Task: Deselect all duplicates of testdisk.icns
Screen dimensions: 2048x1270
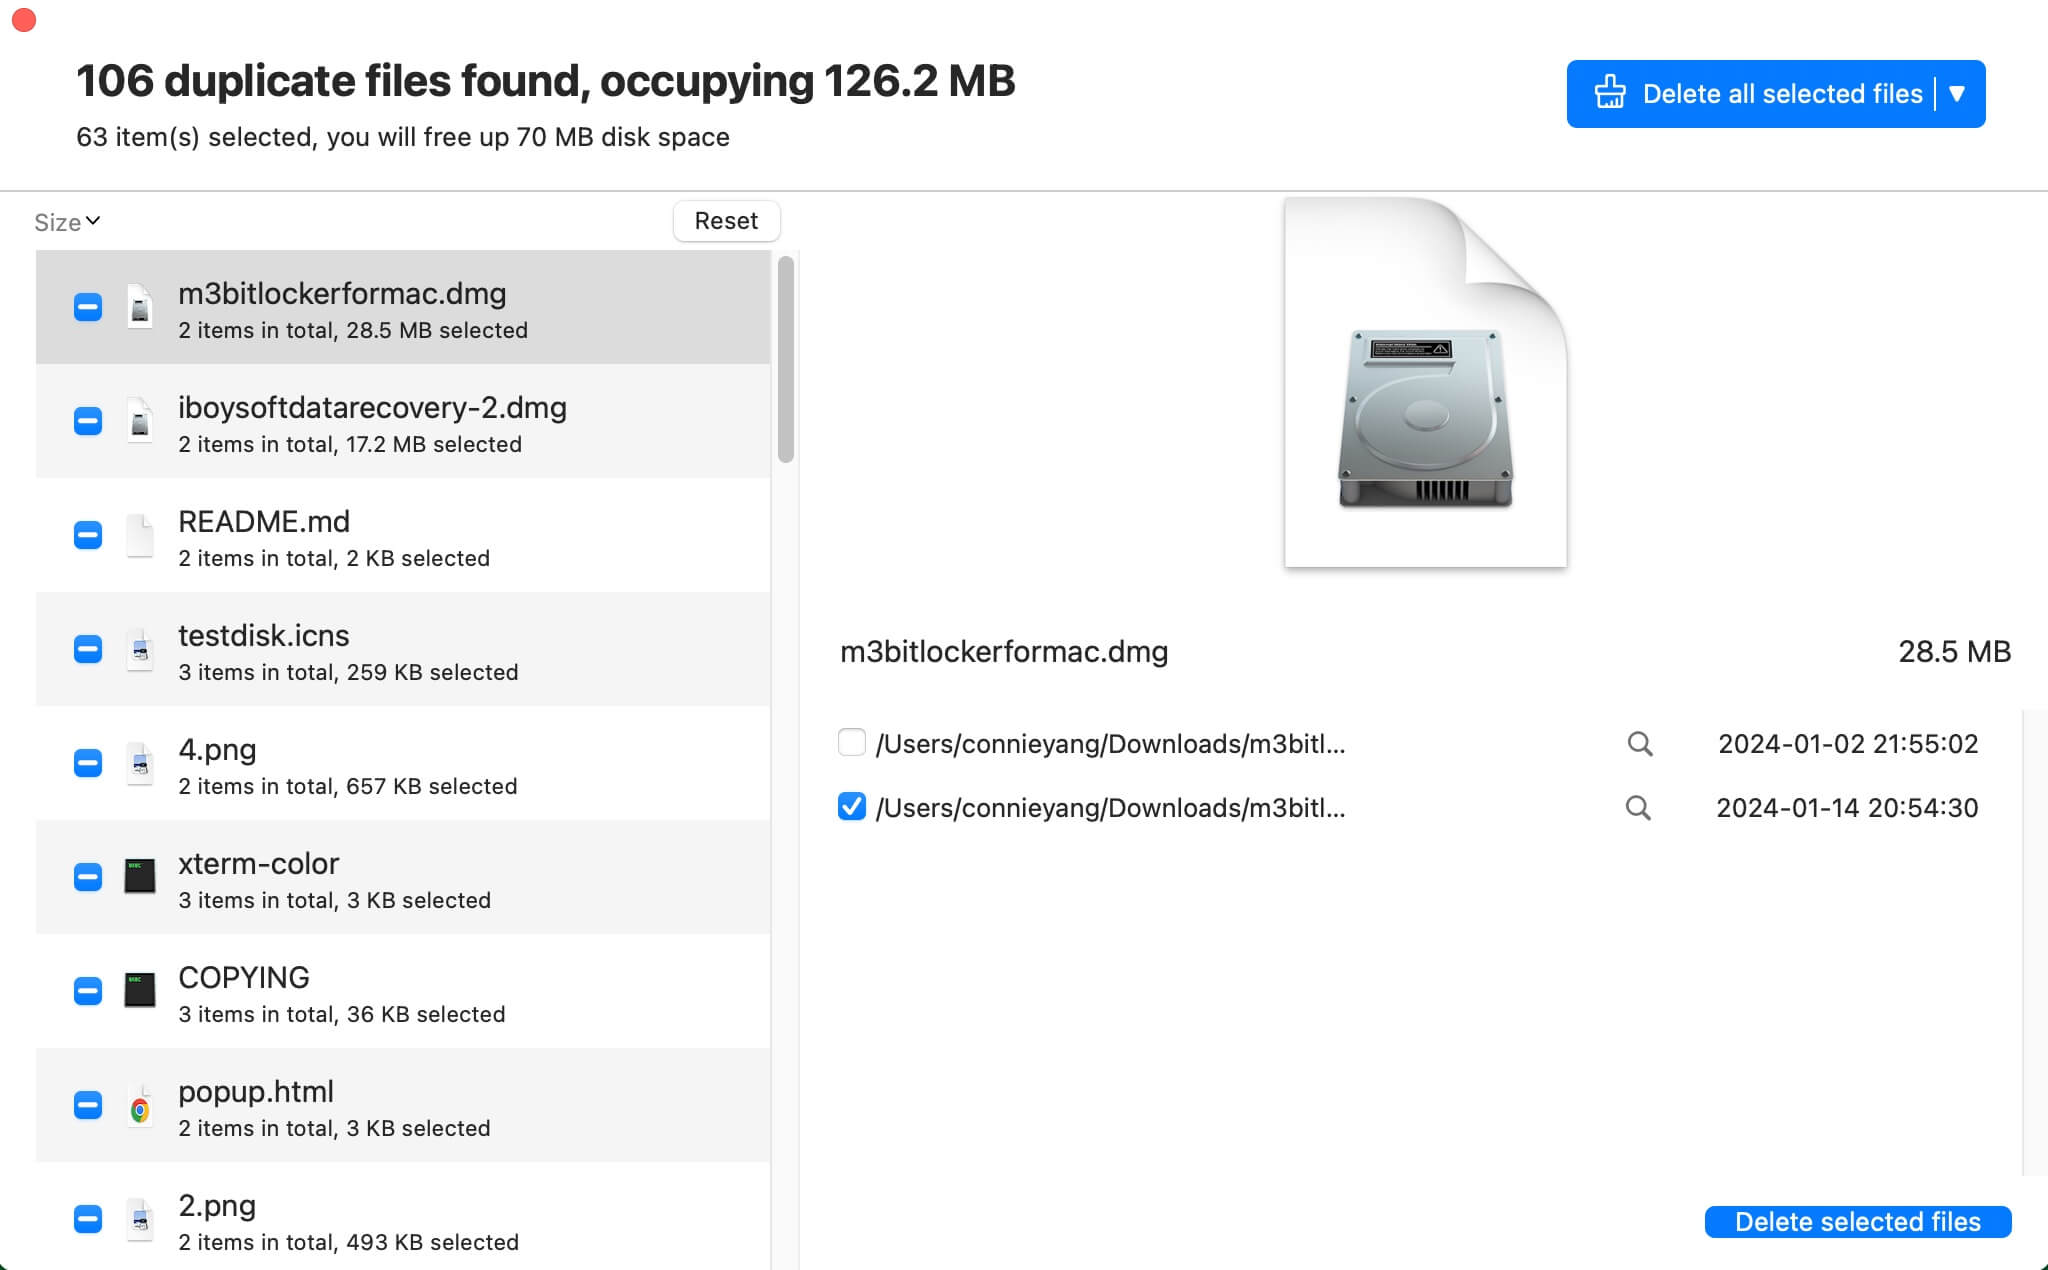Action: click(87, 649)
